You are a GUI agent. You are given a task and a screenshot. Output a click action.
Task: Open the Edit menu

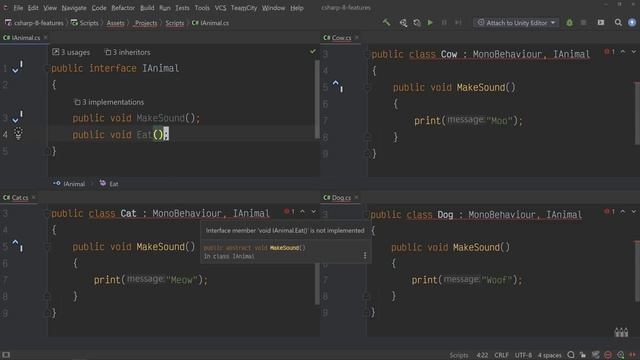33,8
